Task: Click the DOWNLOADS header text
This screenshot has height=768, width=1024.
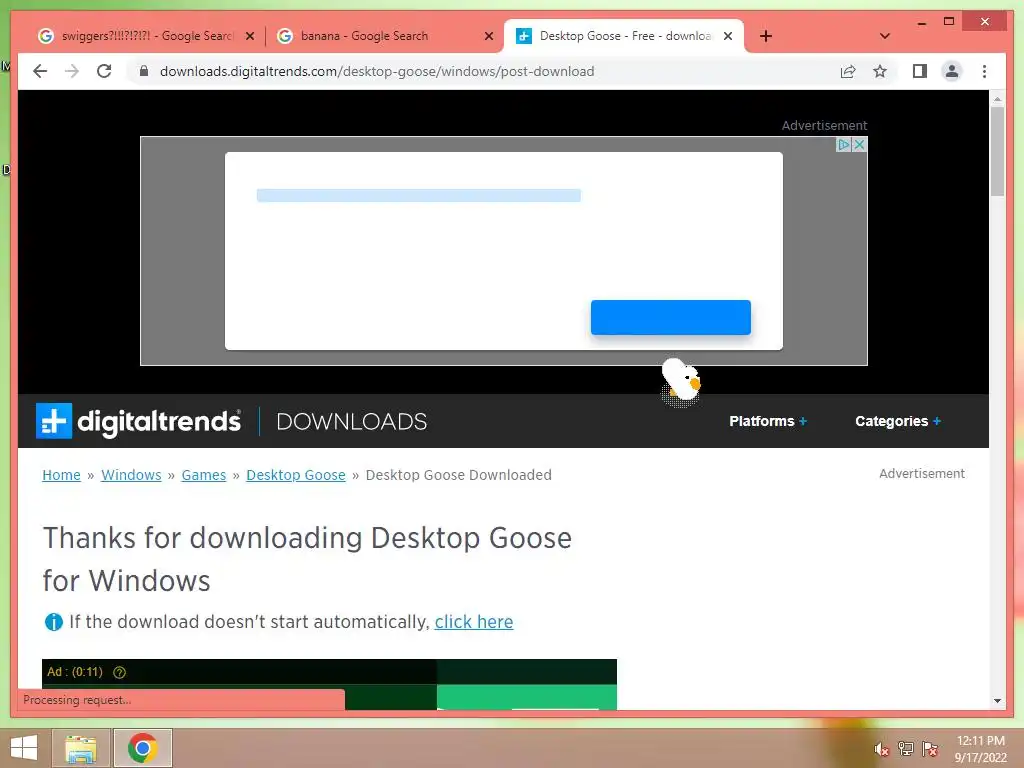Action: pos(351,421)
